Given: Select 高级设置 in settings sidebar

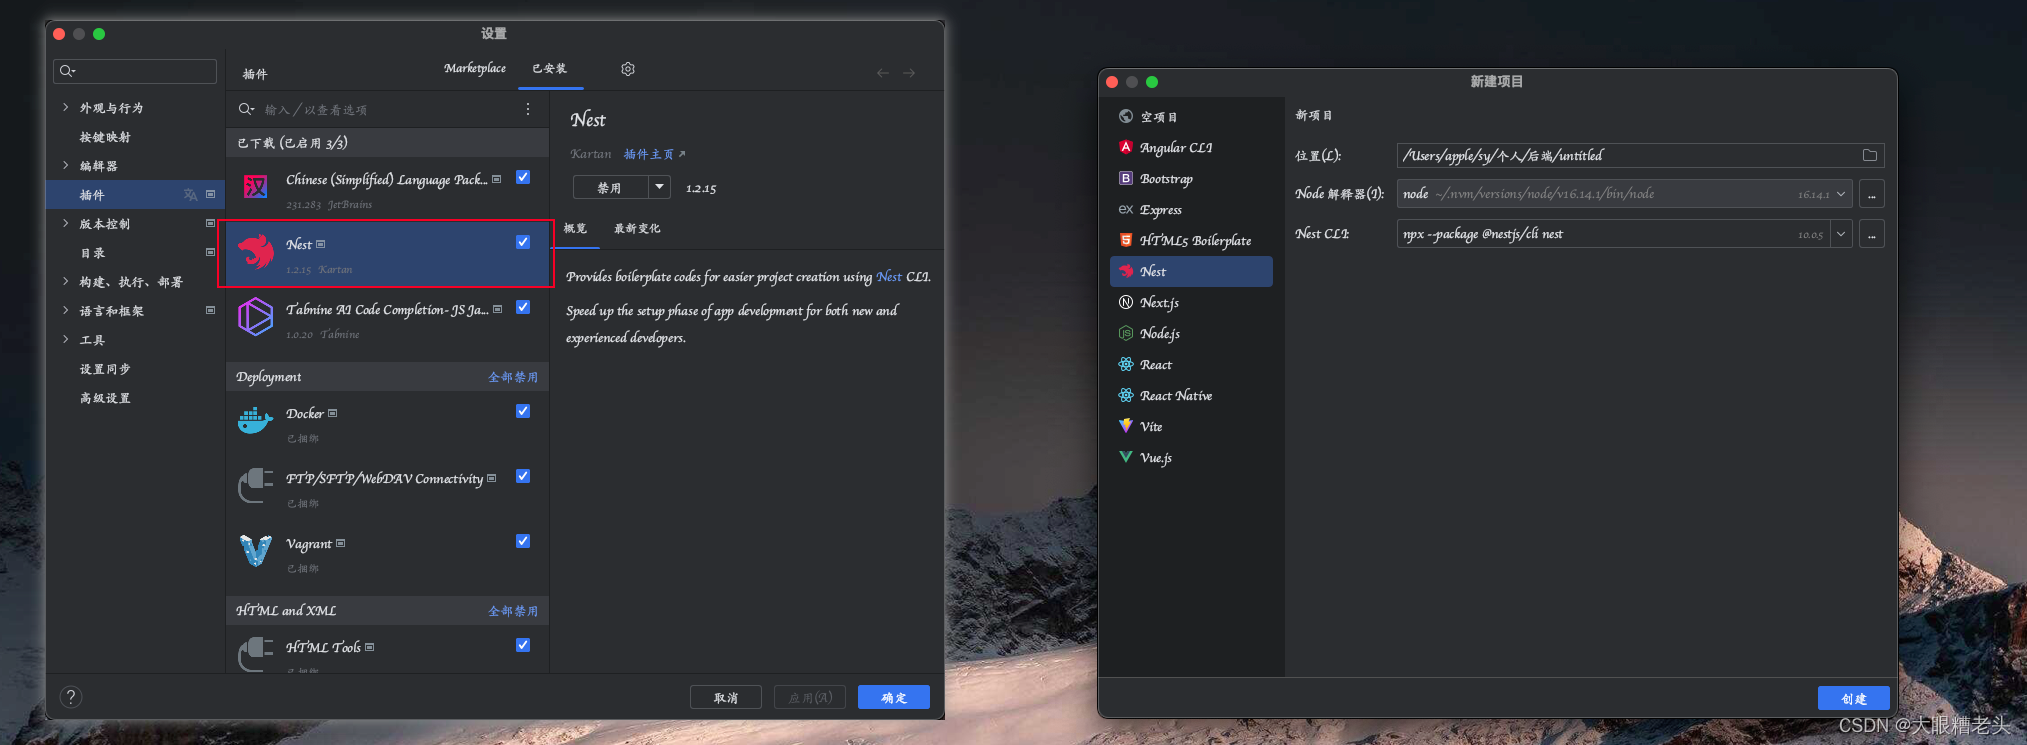Looking at the screenshot, I should 105,398.
